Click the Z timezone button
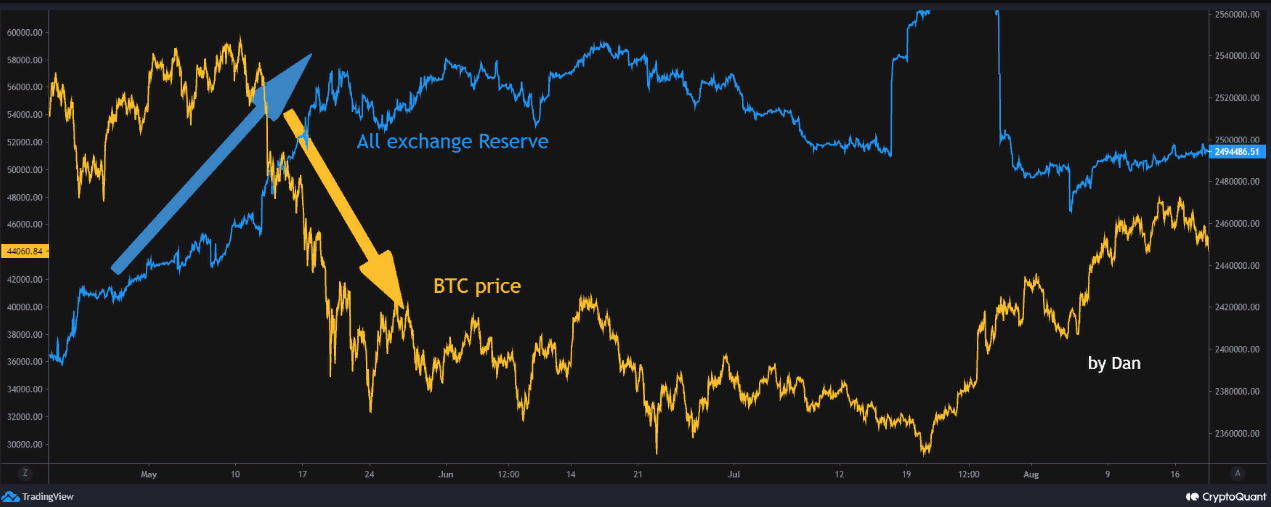 [24, 472]
